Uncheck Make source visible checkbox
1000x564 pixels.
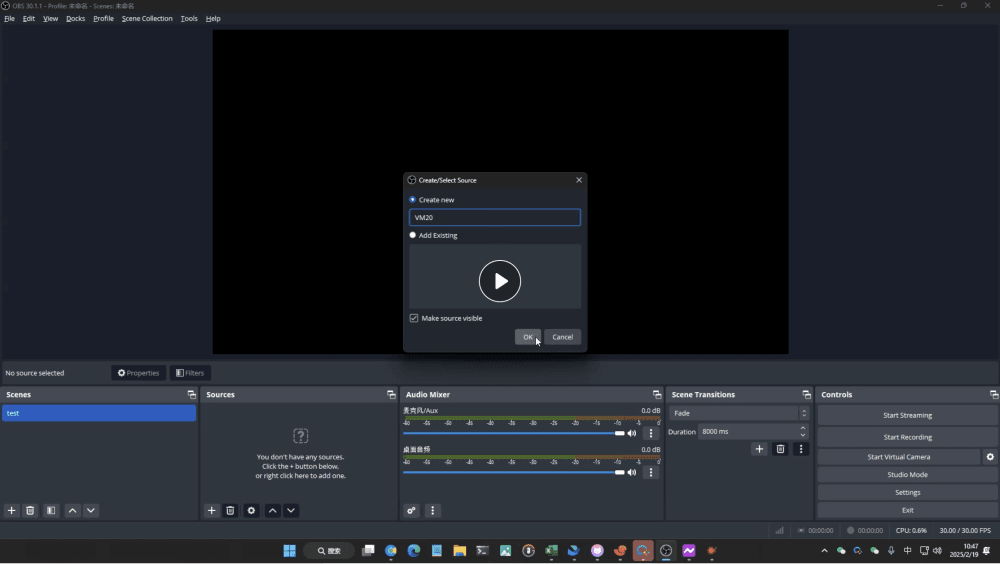coord(414,318)
